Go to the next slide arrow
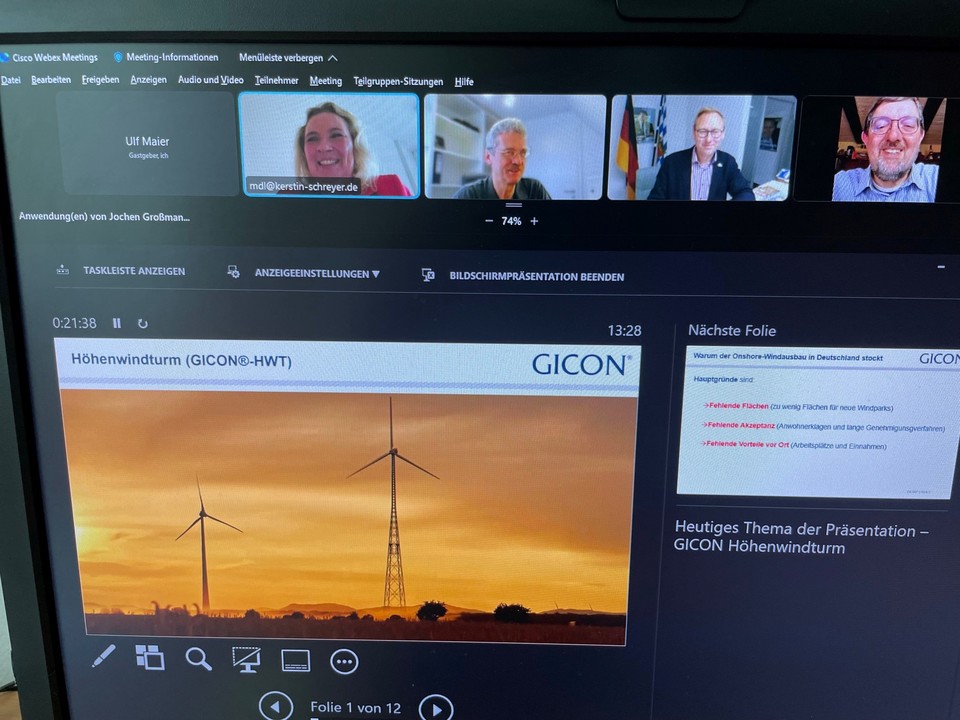Viewport: 960px width, 720px height. tap(435, 708)
